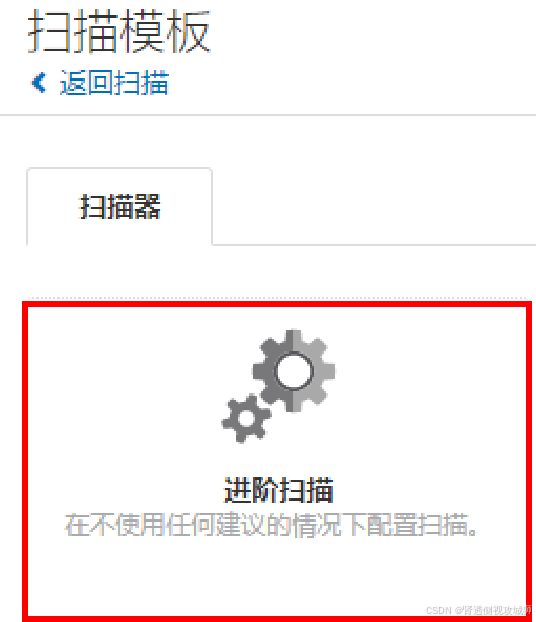Image resolution: width=536 pixels, height=622 pixels.
Task: Click the CSDN watermark text
Action: 478,610
